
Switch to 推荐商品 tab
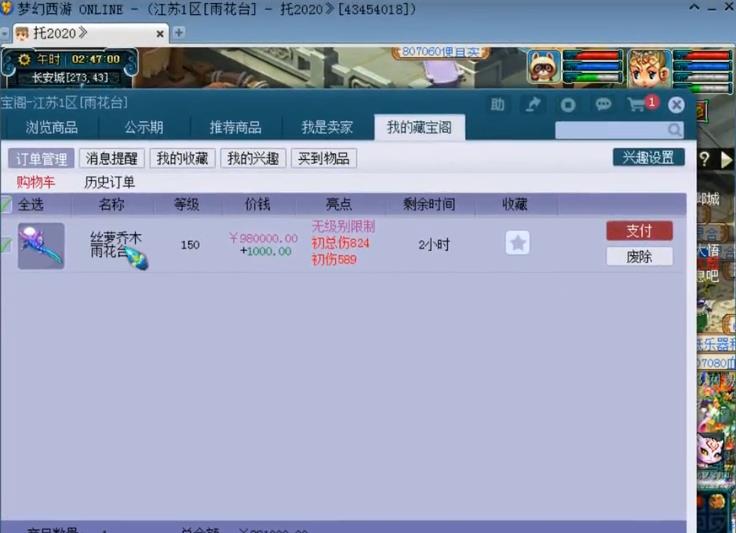(235, 127)
